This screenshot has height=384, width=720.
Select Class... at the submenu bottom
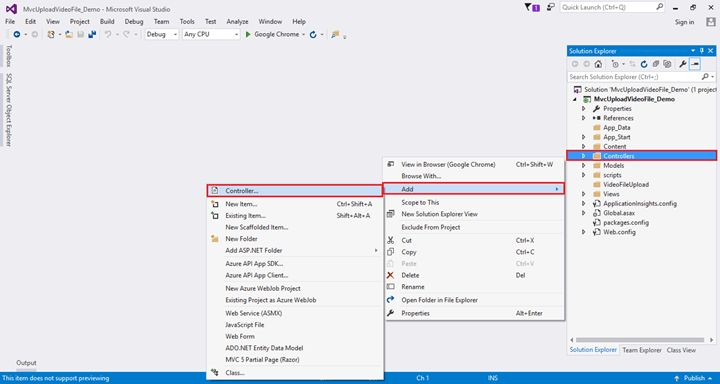(294, 373)
